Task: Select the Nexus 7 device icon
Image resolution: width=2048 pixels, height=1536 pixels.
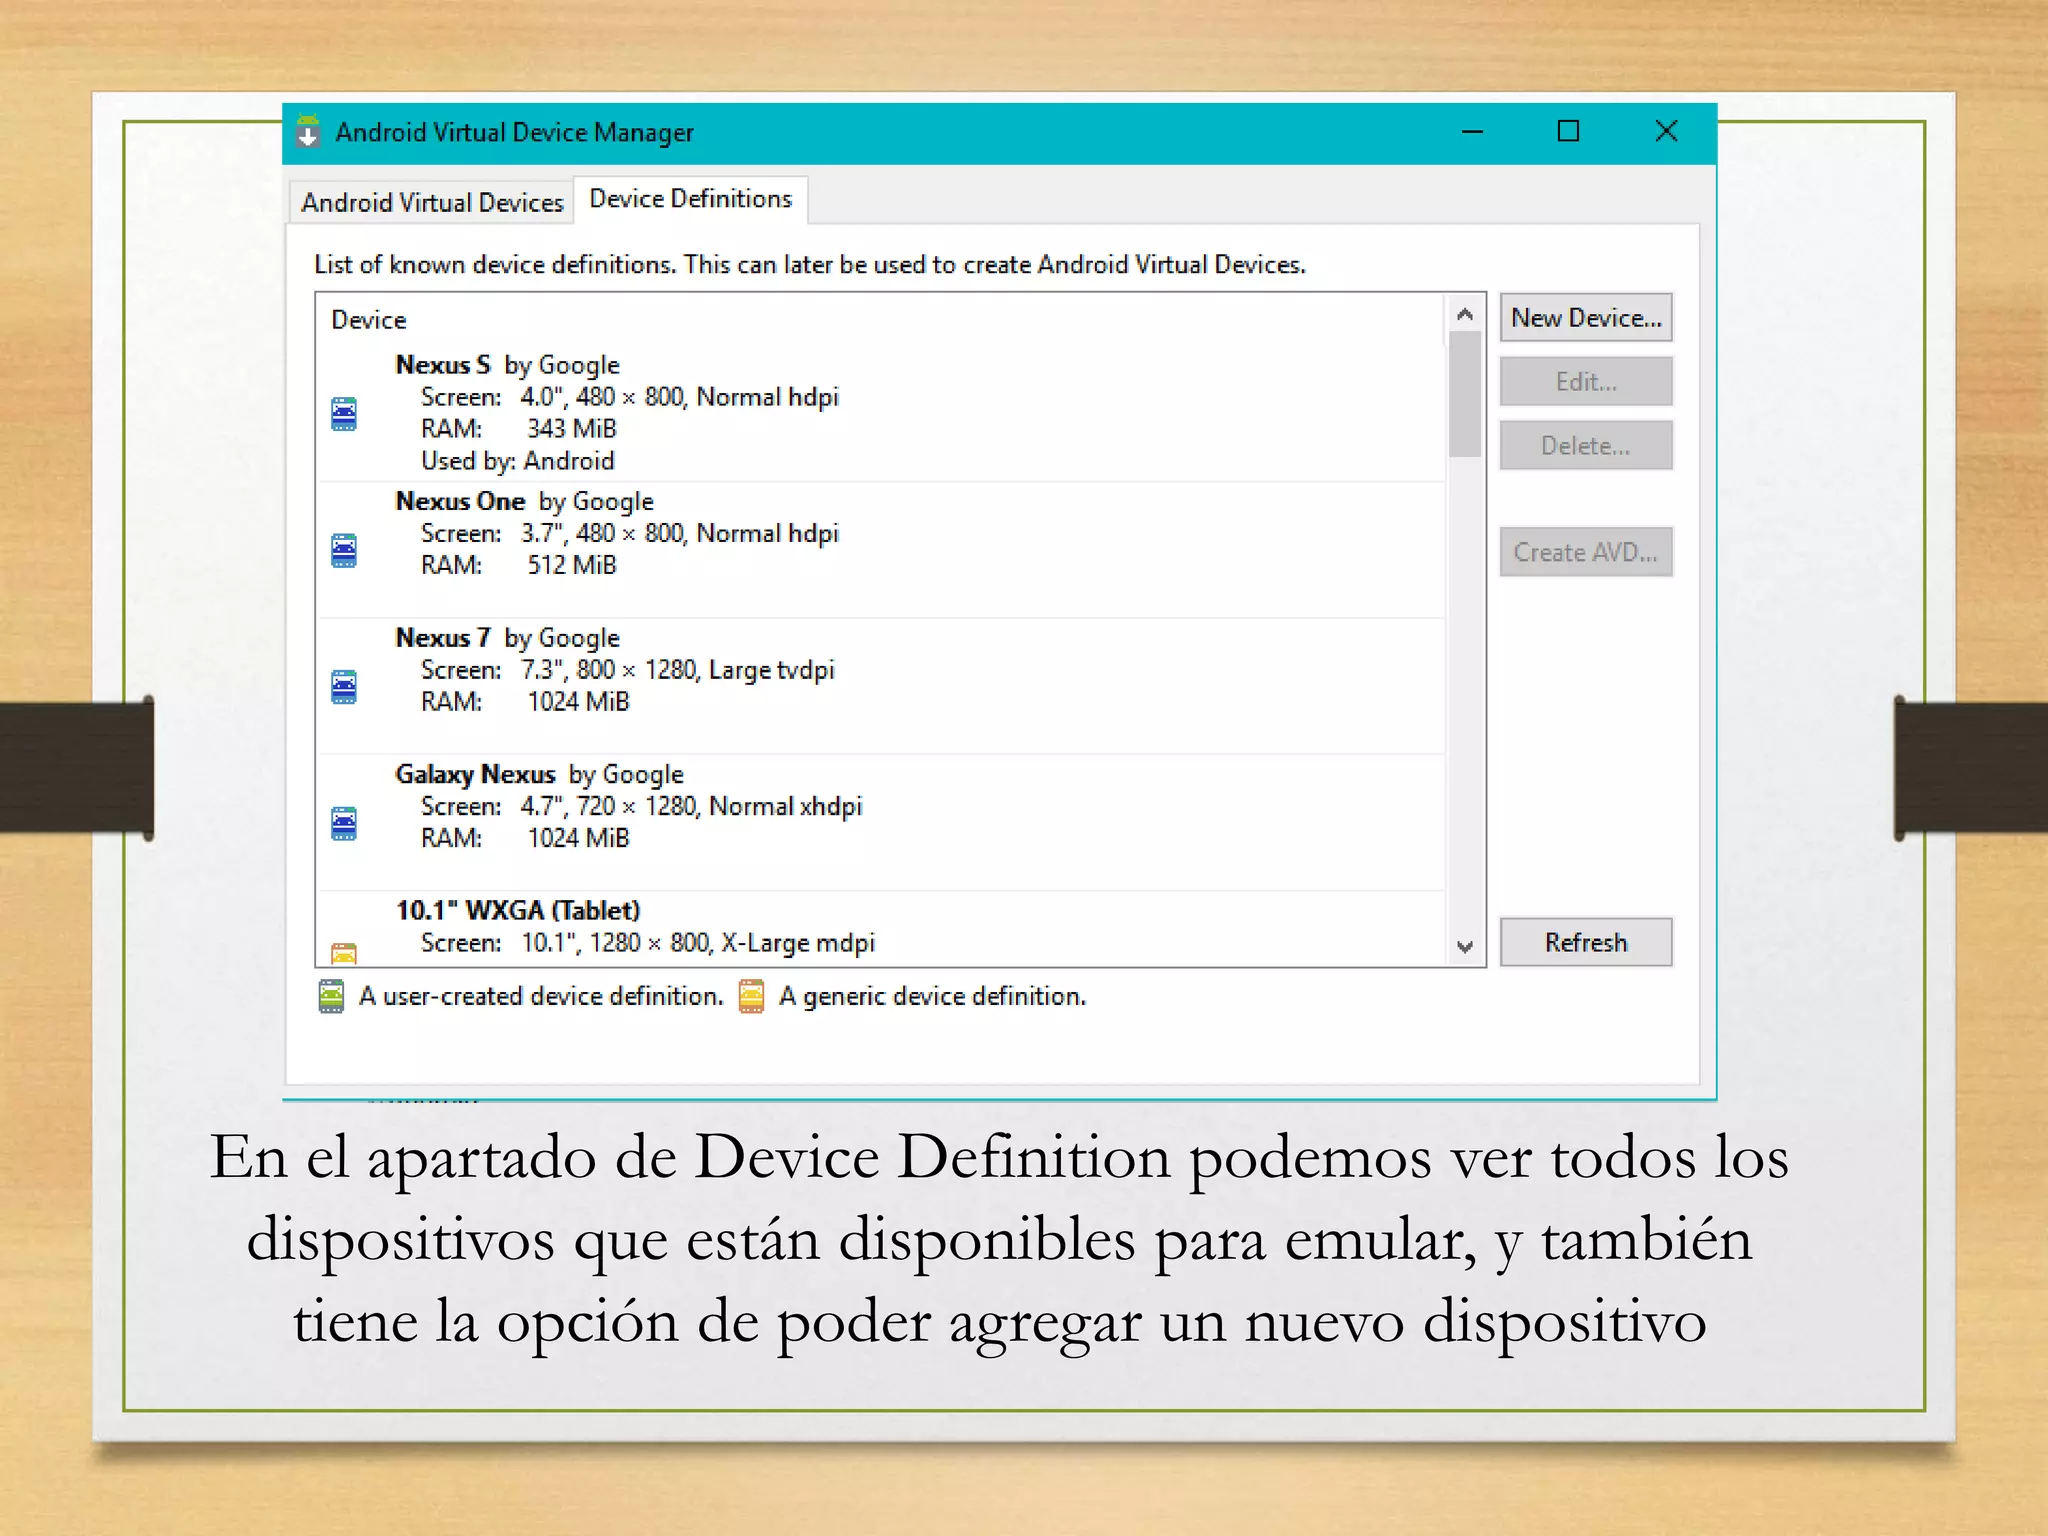Action: click(x=344, y=686)
